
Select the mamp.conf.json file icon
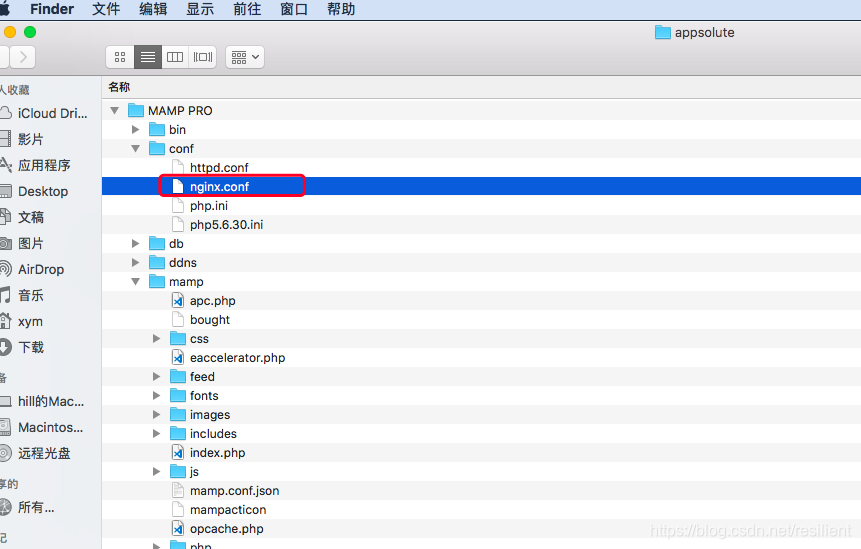point(178,491)
